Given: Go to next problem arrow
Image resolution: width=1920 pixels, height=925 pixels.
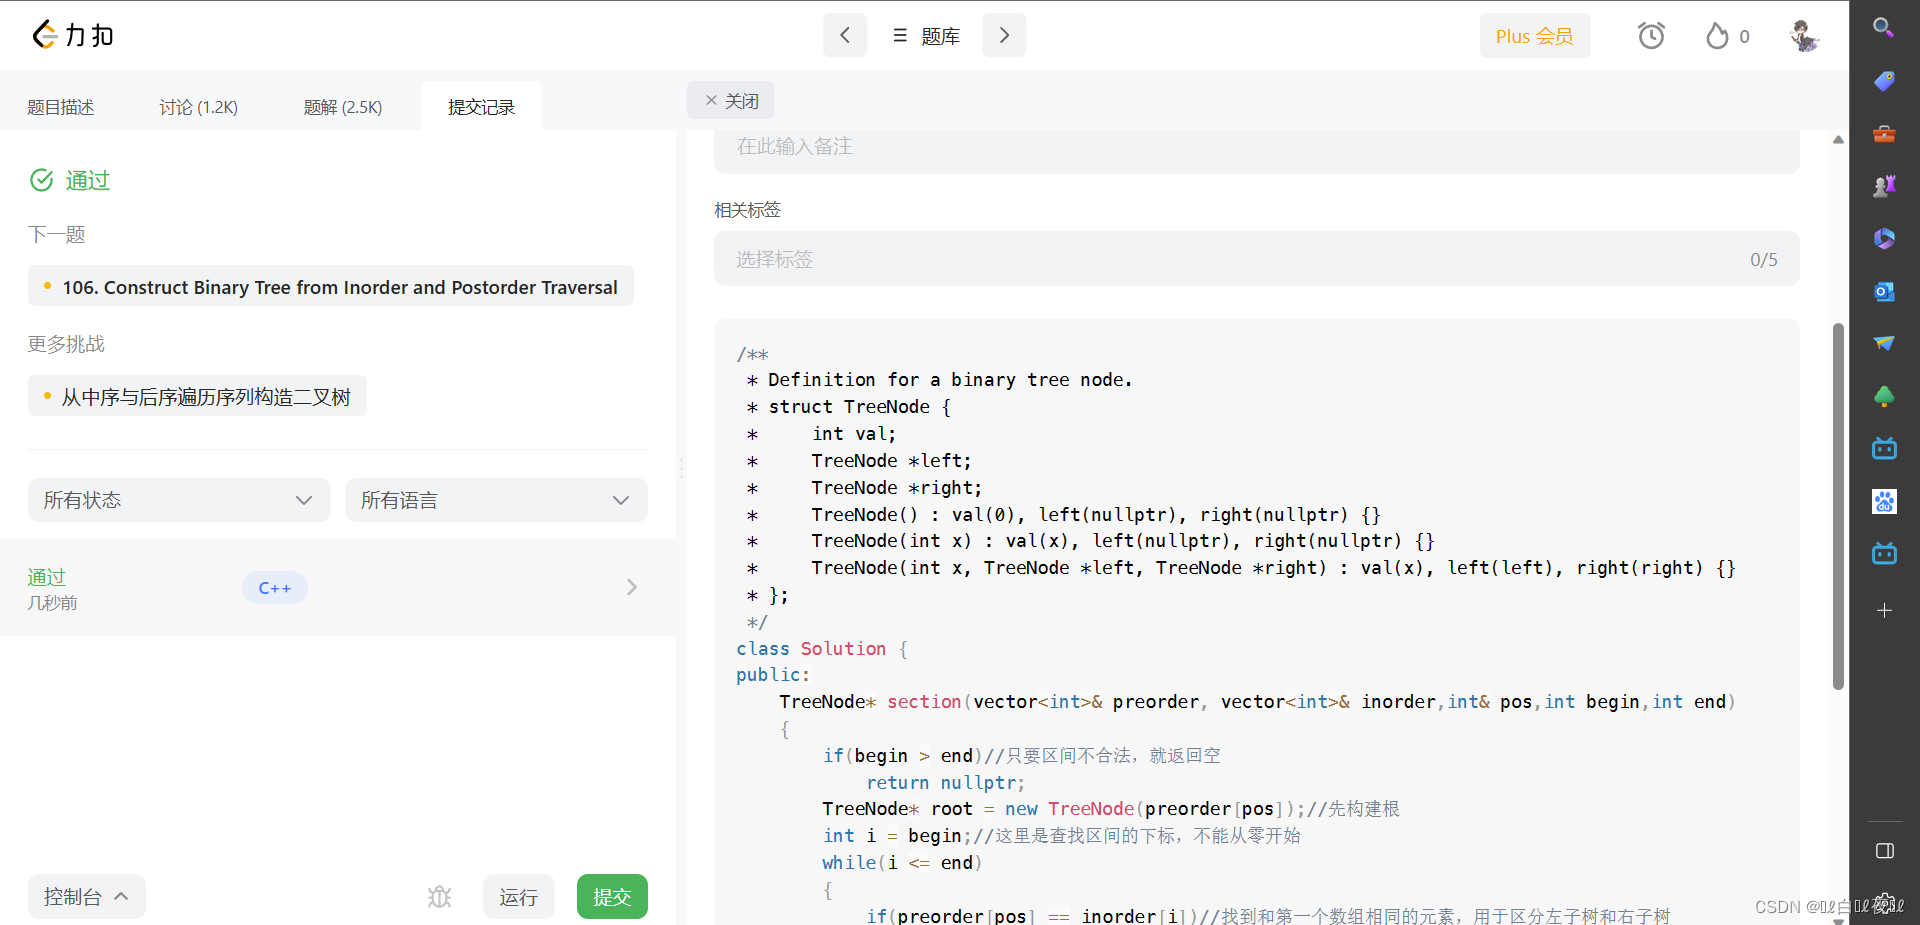Looking at the screenshot, I should (x=1004, y=36).
